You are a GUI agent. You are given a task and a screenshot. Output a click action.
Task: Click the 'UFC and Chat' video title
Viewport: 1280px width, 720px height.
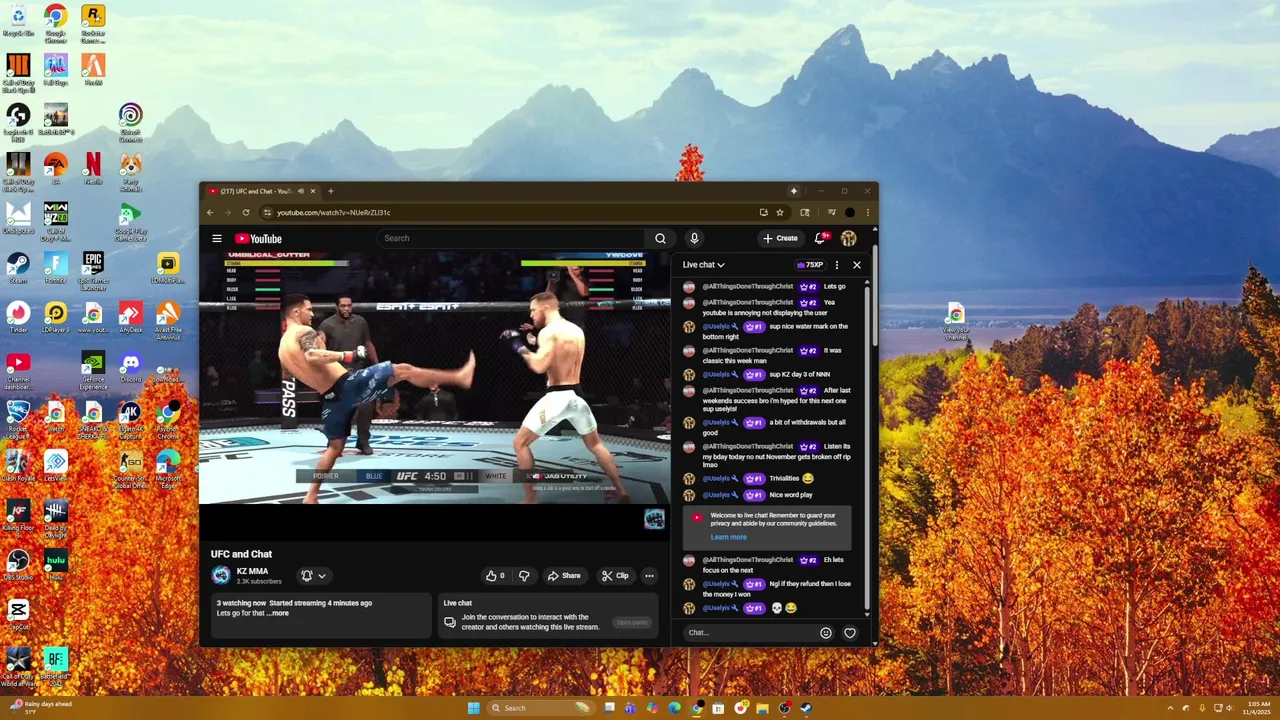point(241,554)
